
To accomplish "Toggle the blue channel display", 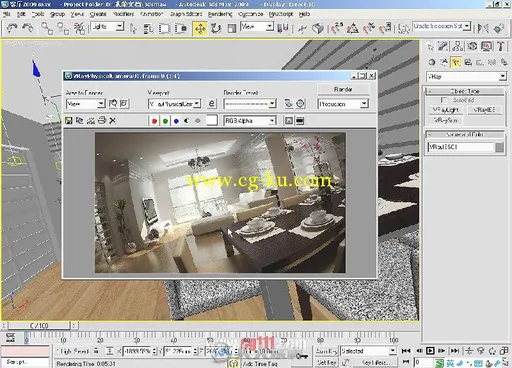I will [176, 121].
